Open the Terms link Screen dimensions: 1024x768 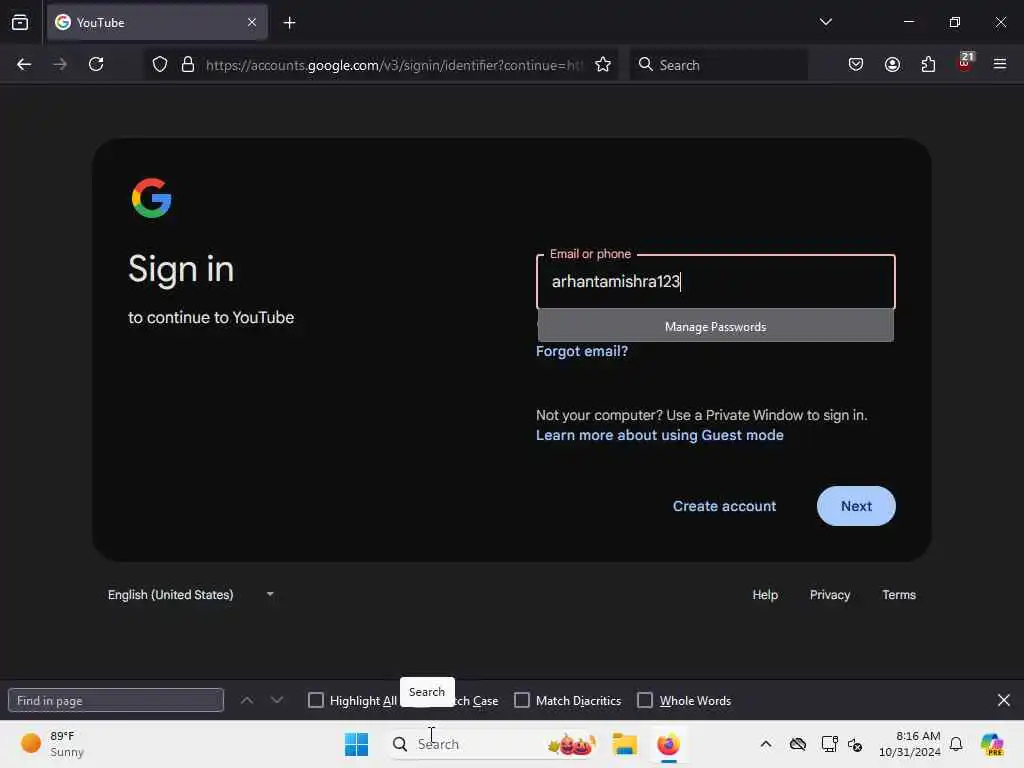[x=899, y=595]
